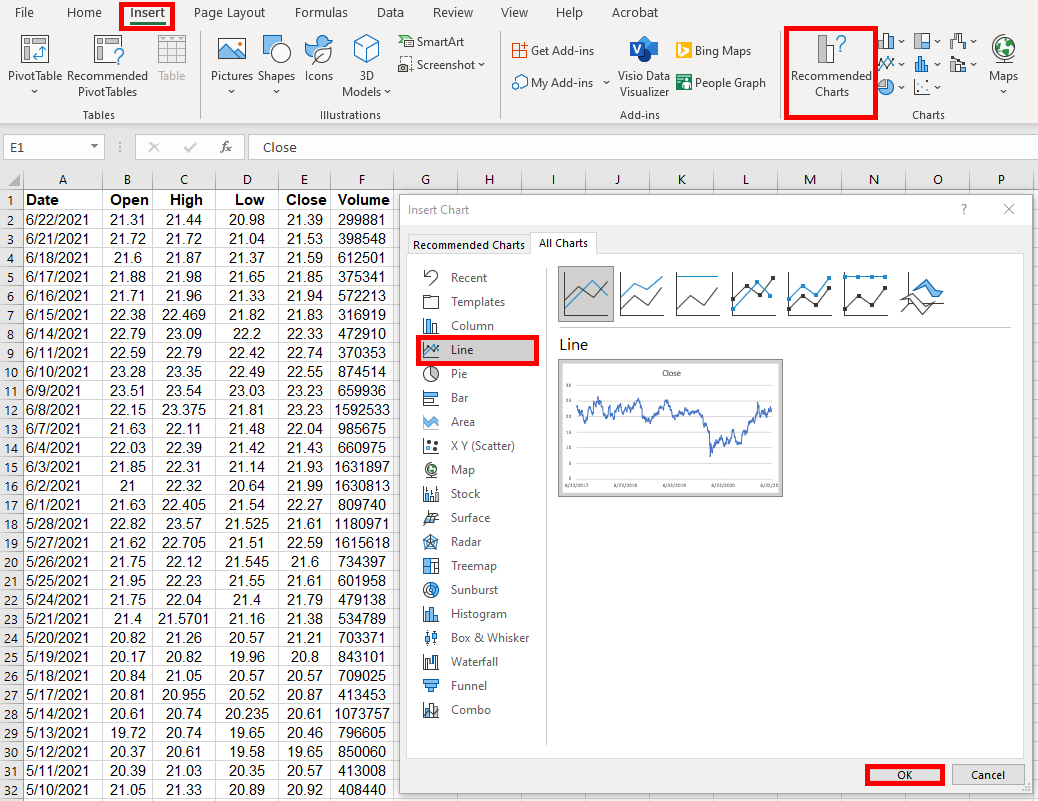Open Recommended PivotTables
Screen dimensions: 1038x801
tap(107, 66)
